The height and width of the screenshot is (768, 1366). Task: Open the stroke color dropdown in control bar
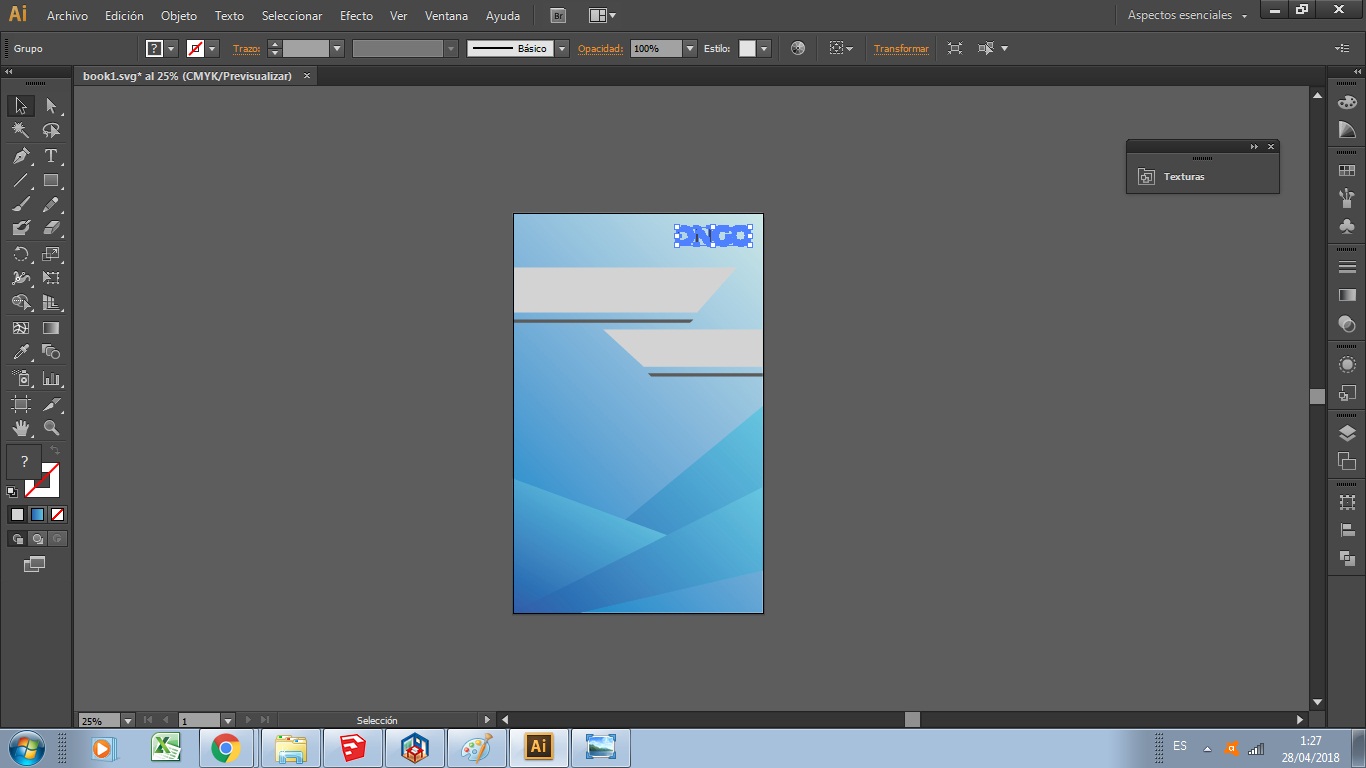(x=212, y=48)
